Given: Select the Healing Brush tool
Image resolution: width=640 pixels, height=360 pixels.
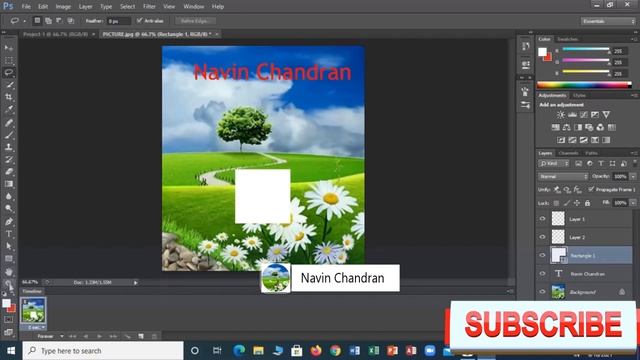Looking at the screenshot, I should coord(9,122).
